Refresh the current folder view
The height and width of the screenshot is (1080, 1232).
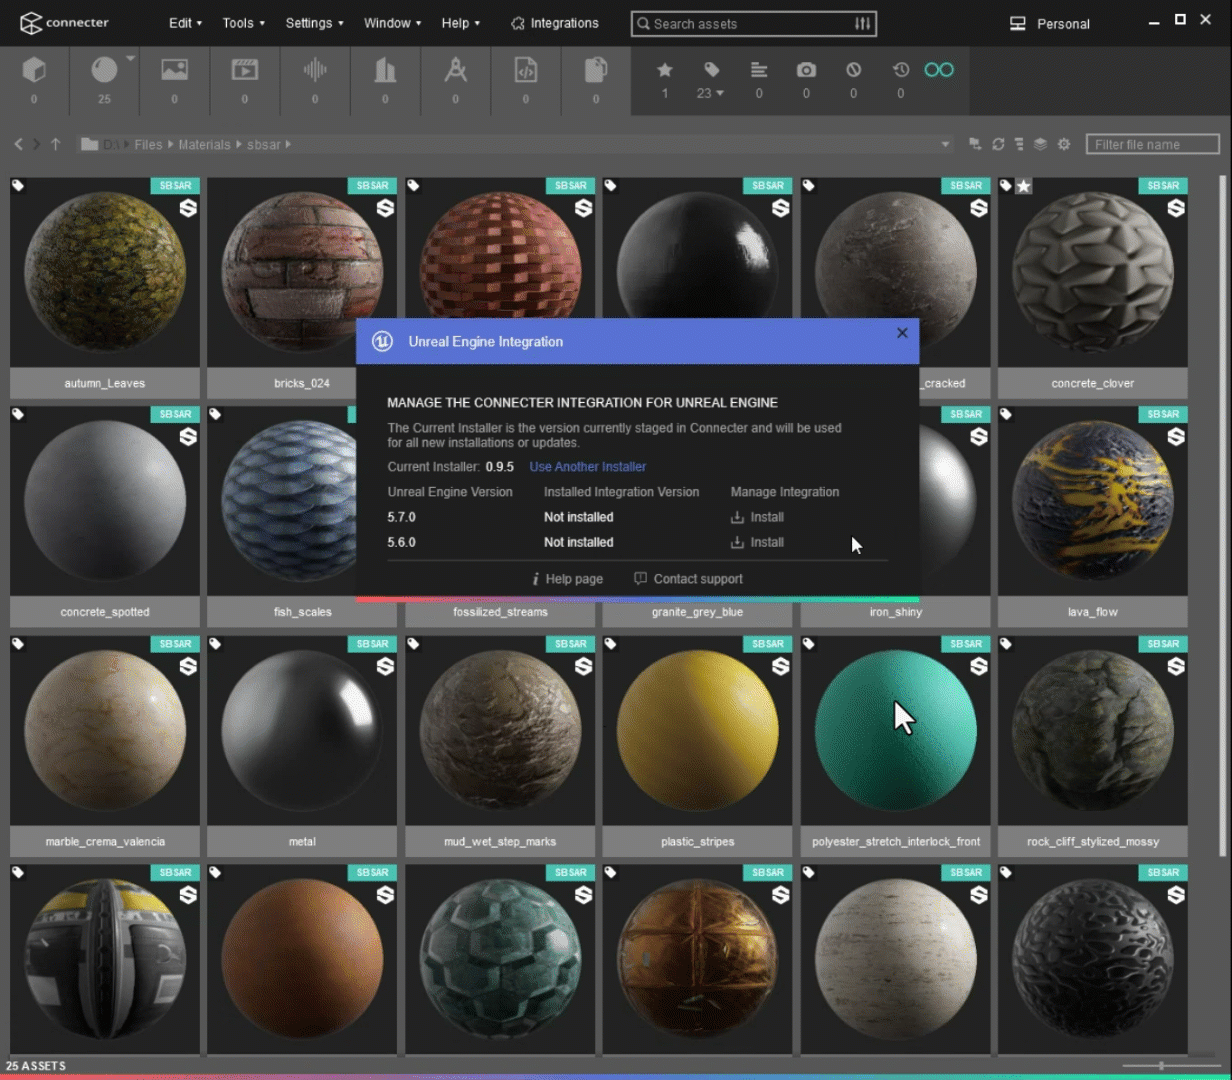click(x=998, y=144)
